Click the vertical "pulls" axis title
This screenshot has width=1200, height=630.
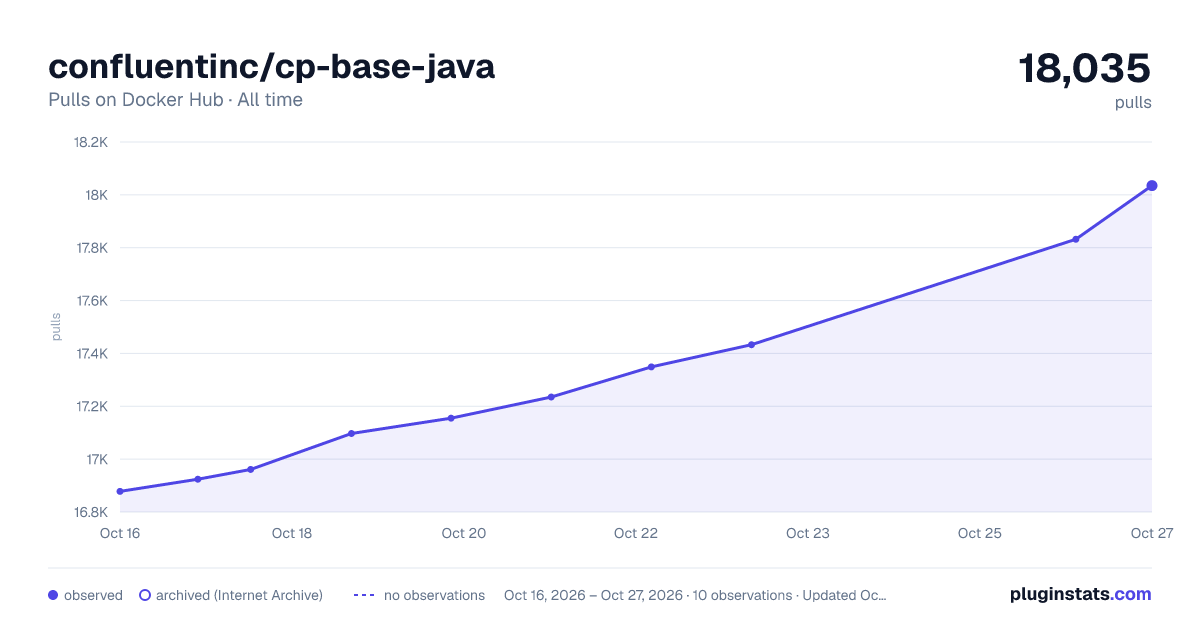point(56,327)
